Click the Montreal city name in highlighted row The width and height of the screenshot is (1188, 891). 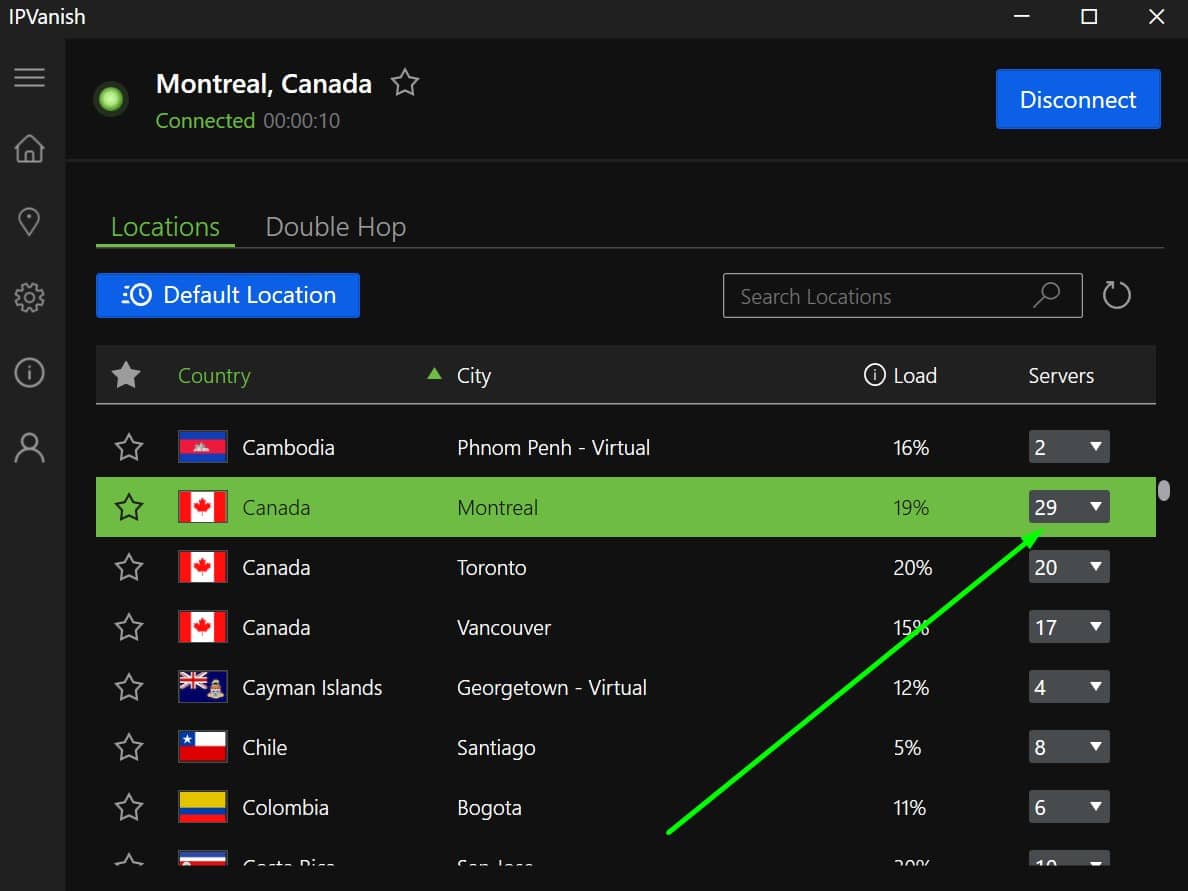click(x=497, y=508)
